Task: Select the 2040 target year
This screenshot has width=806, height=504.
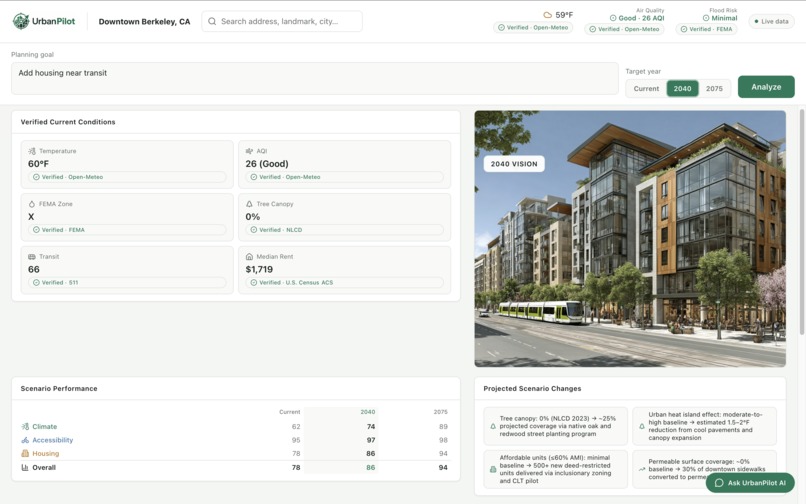Action: [x=682, y=88]
